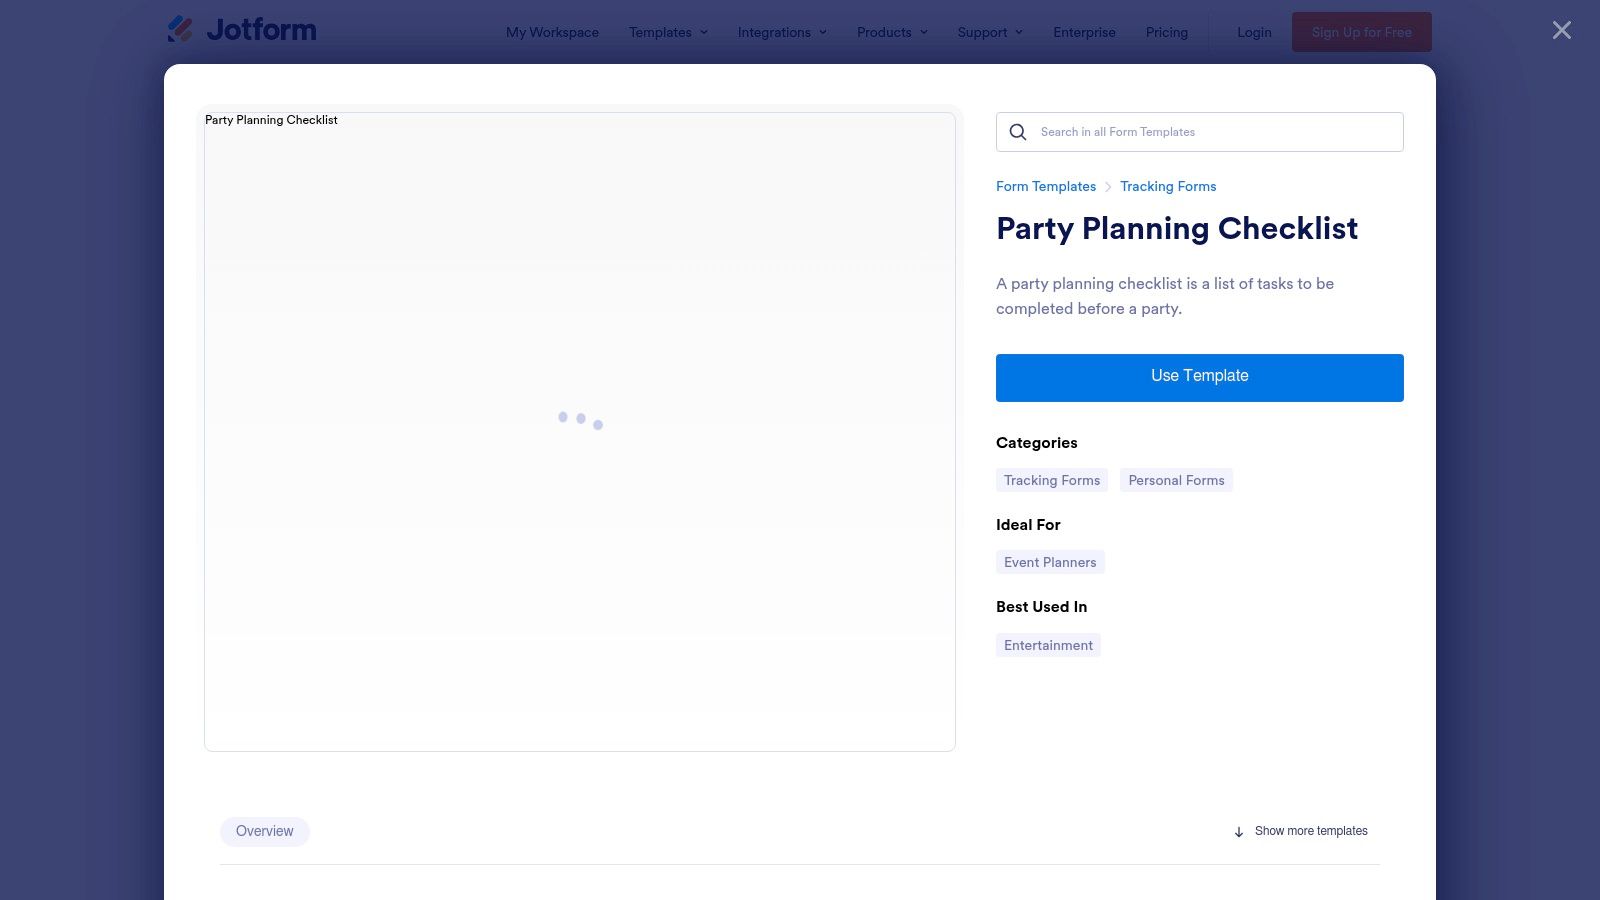
Task: Click the Event Planners tag under Ideal For
Action: click(1050, 562)
